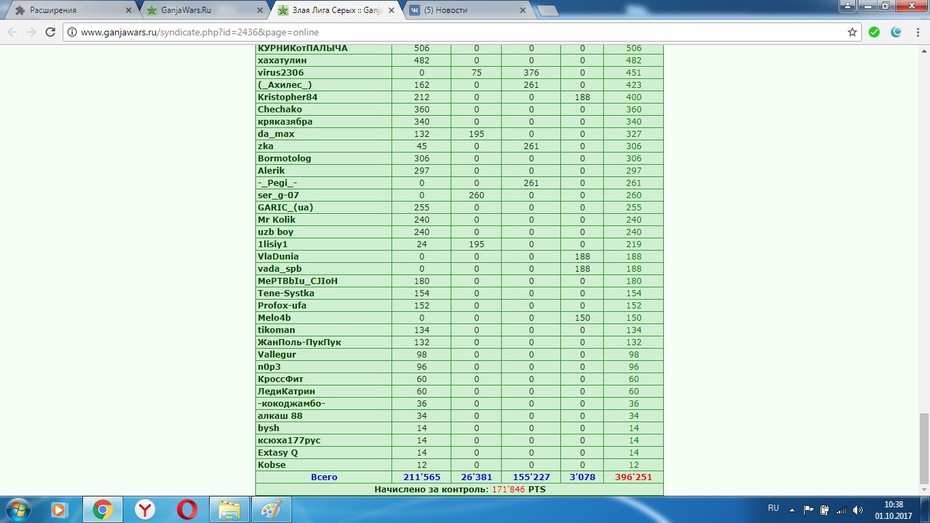Click the name Alerik
Screen dimensions: 930x523
271,171
